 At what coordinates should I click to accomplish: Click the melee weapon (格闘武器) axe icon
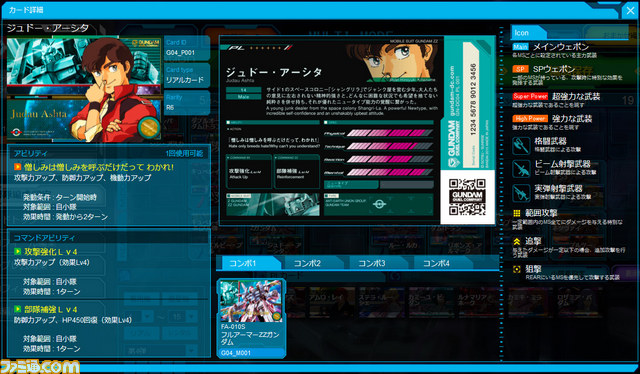pyautogui.click(x=521, y=145)
